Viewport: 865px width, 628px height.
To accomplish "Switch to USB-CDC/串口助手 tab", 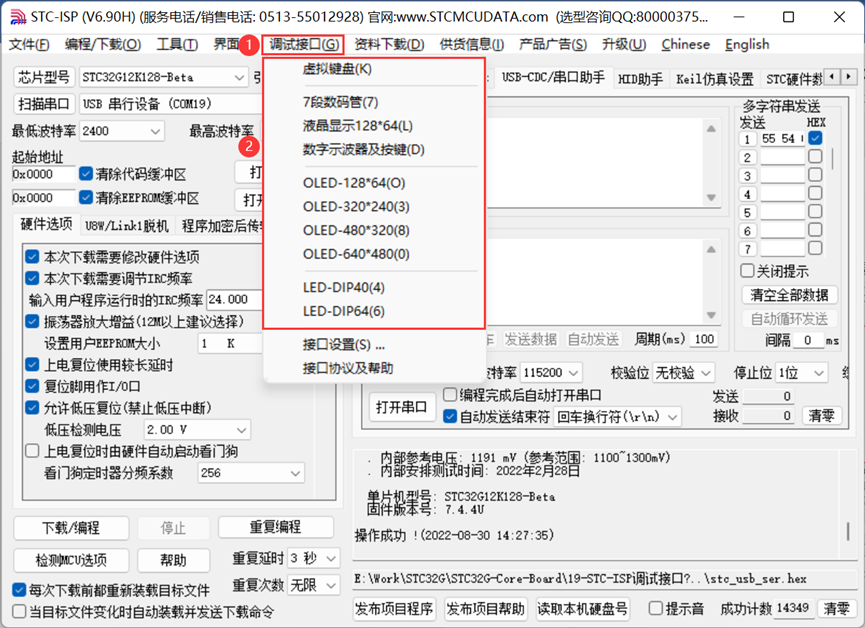I will [x=553, y=77].
